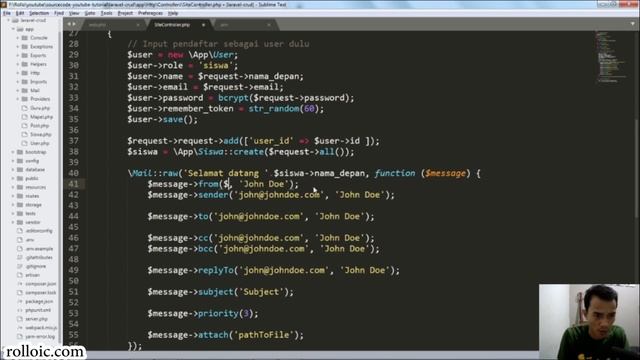Image resolution: width=640 pixels, height=360 pixels.
Task: Open the Selection menu
Action: (x=39, y=13)
